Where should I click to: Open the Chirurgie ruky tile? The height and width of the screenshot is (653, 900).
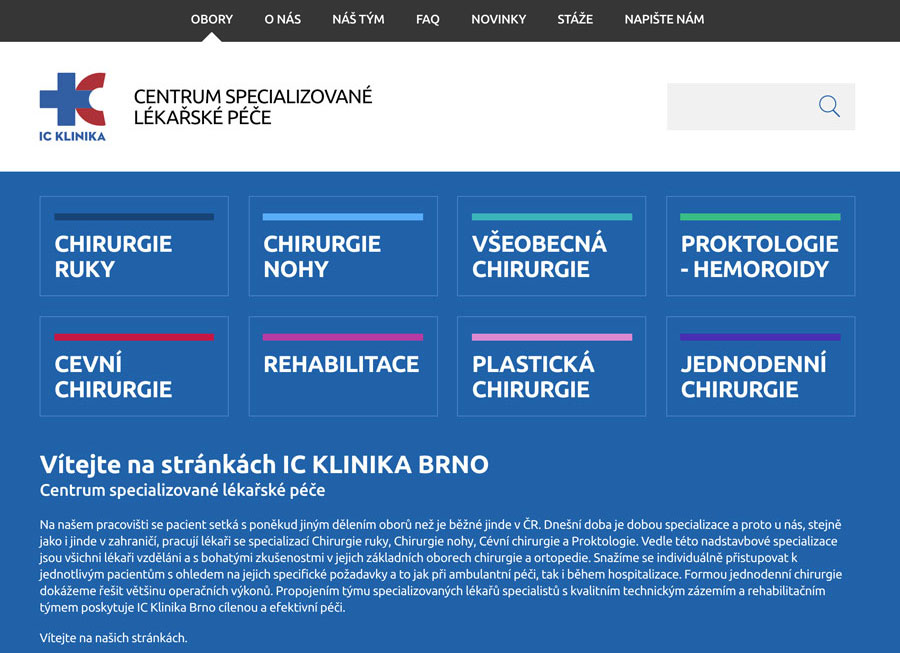134,246
